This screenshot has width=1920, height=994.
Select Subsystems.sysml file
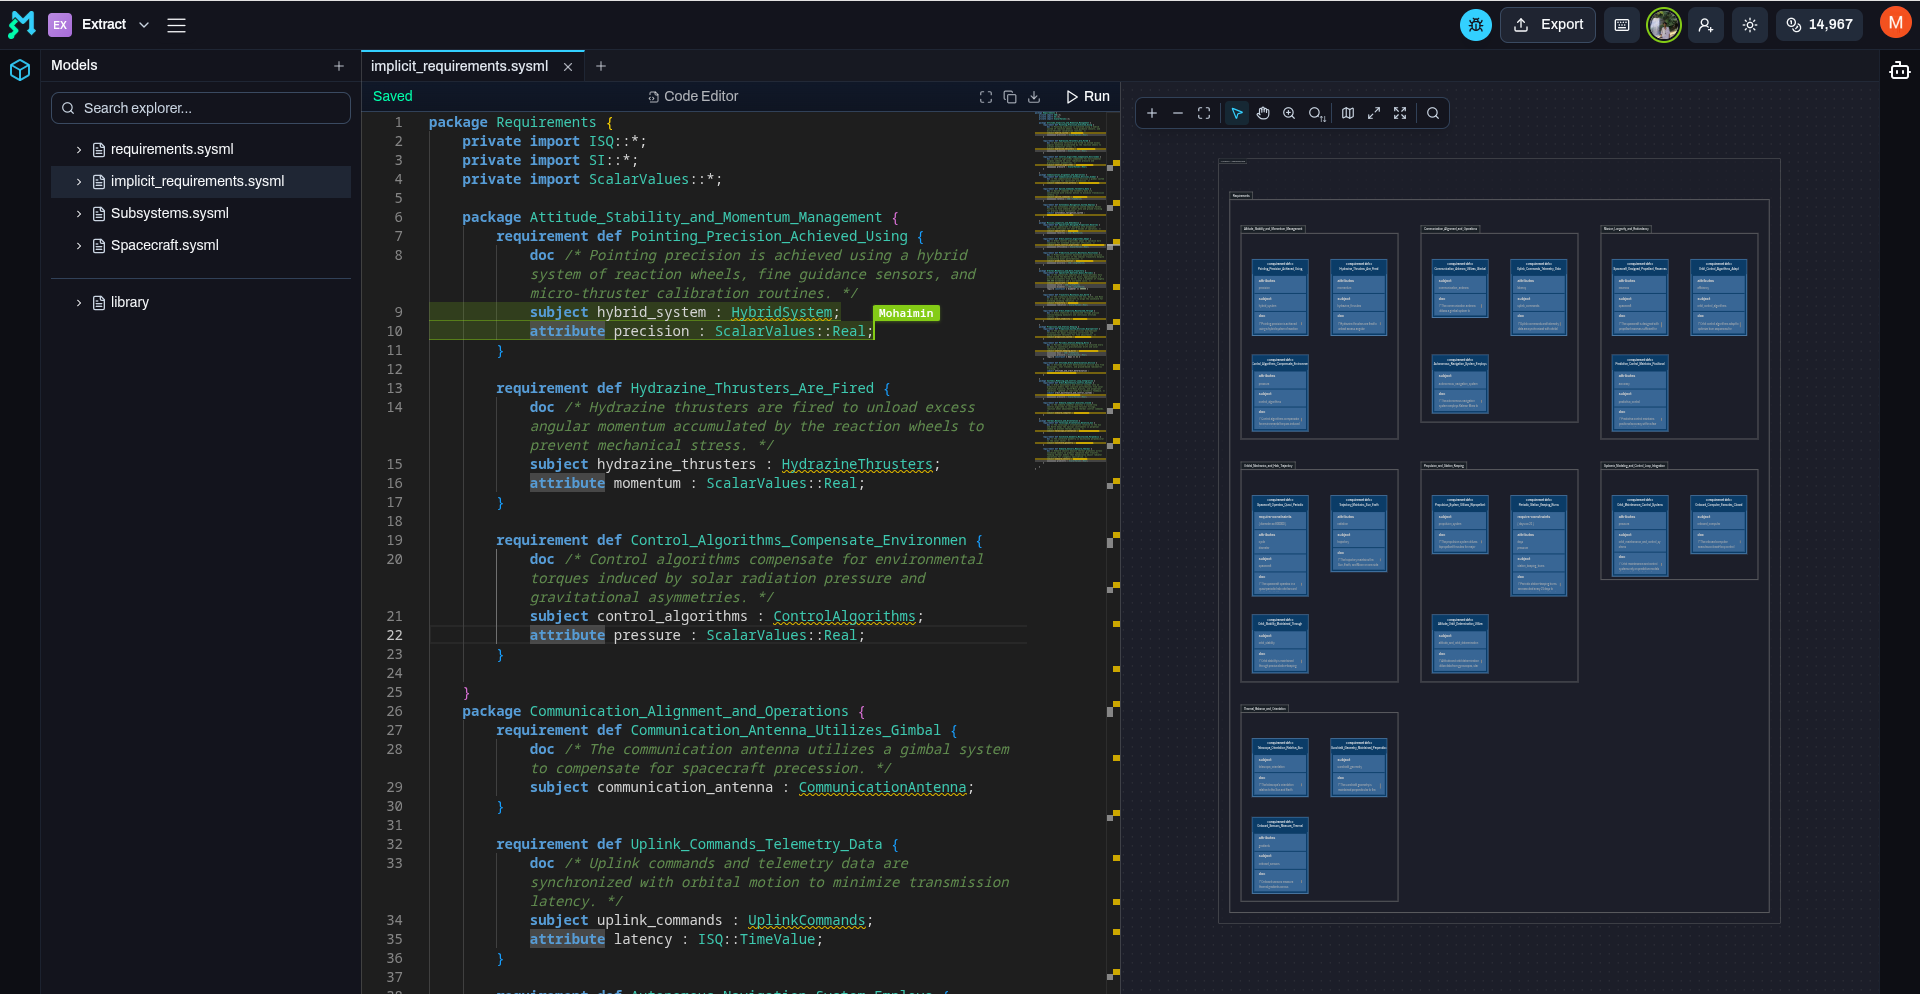pos(170,213)
